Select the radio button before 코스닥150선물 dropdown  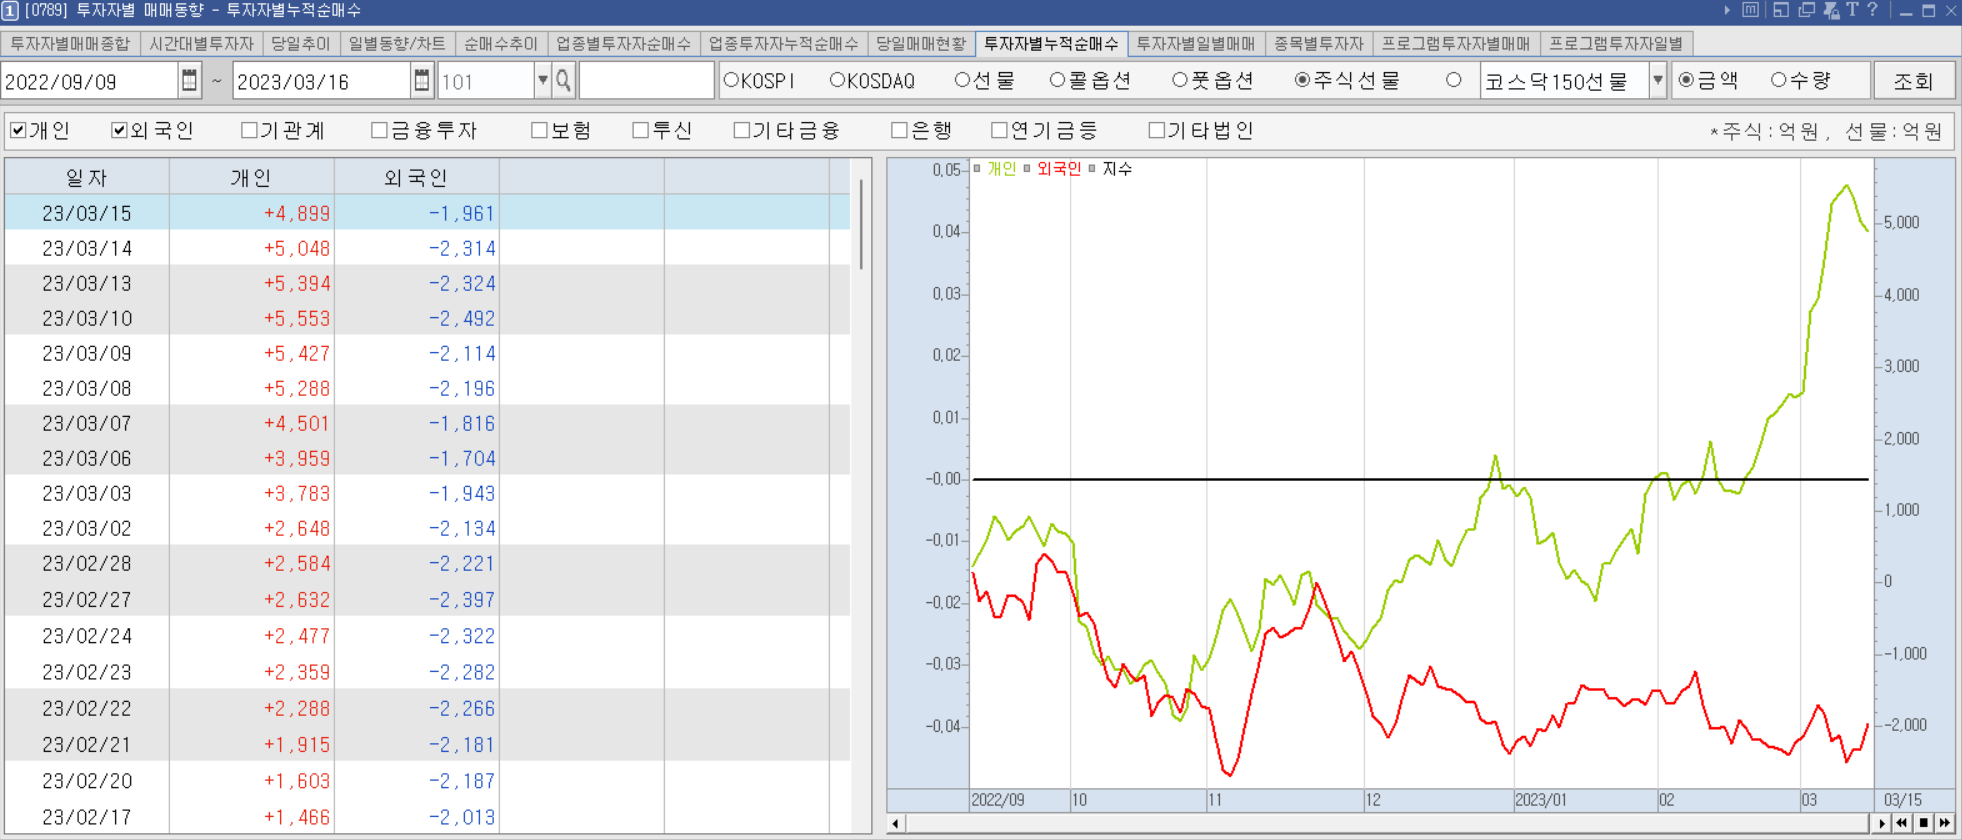click(1454, 80)
